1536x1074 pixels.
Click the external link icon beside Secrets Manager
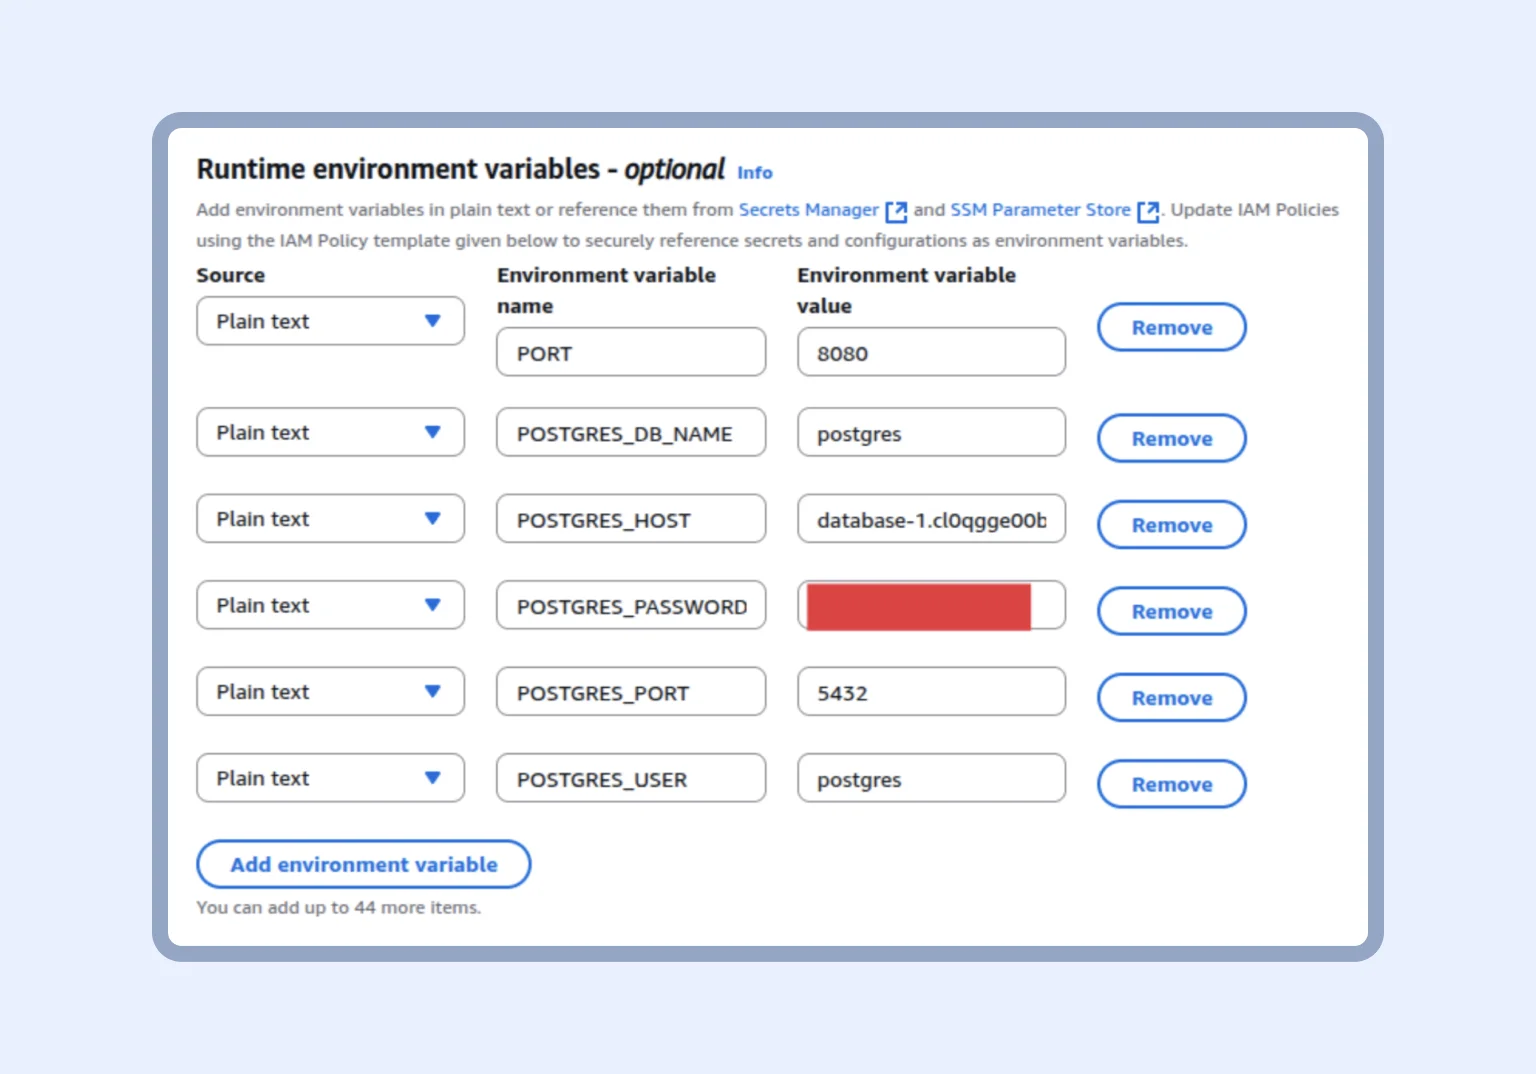pyautogui.click(x=896, y=210)
